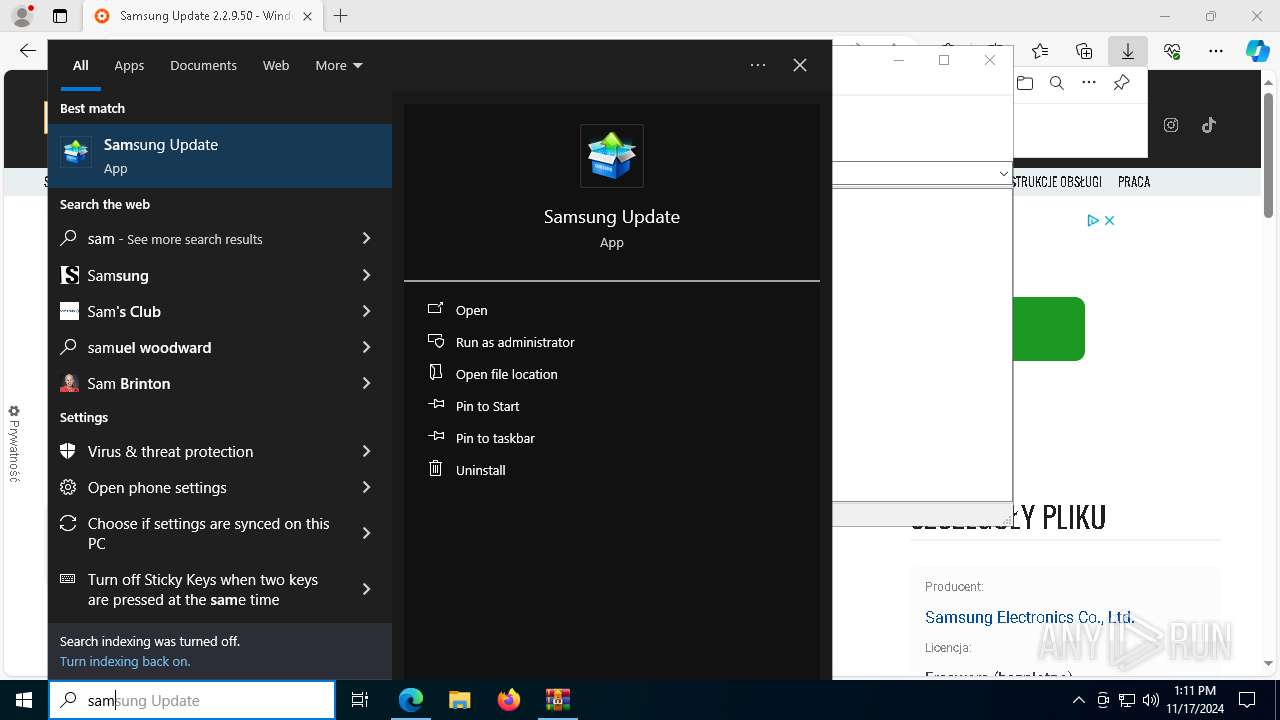Open File Explorer from taskbar
1280x720 pixels.
[459, 700]
